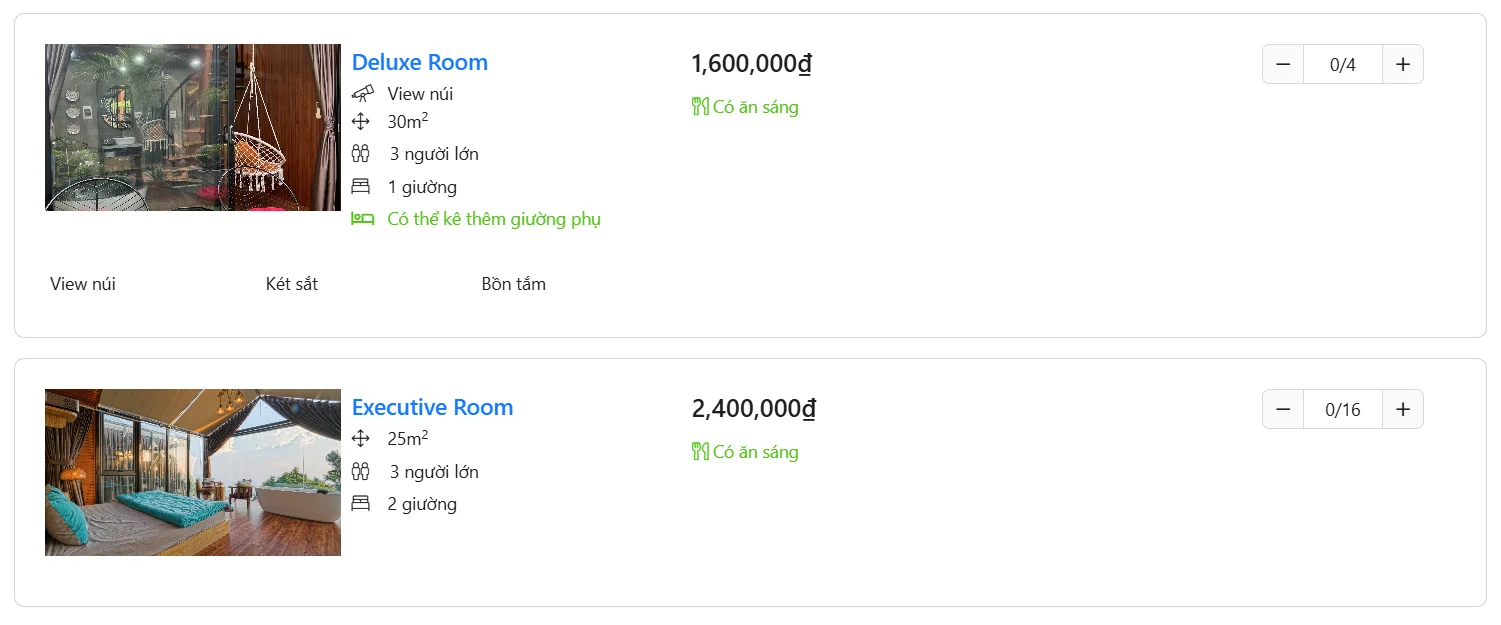Image resolution: width=1501 pixels, height=625 pixels.
Task: Click the area size icon beside 30m²
Action: (361, 122)
